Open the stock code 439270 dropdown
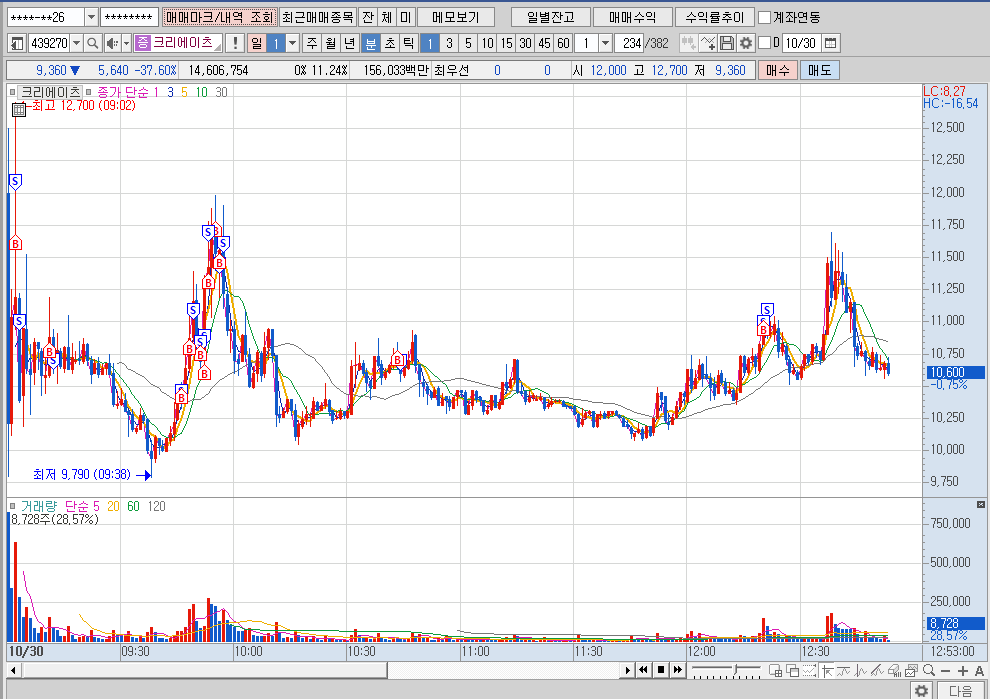 [76, 43]
